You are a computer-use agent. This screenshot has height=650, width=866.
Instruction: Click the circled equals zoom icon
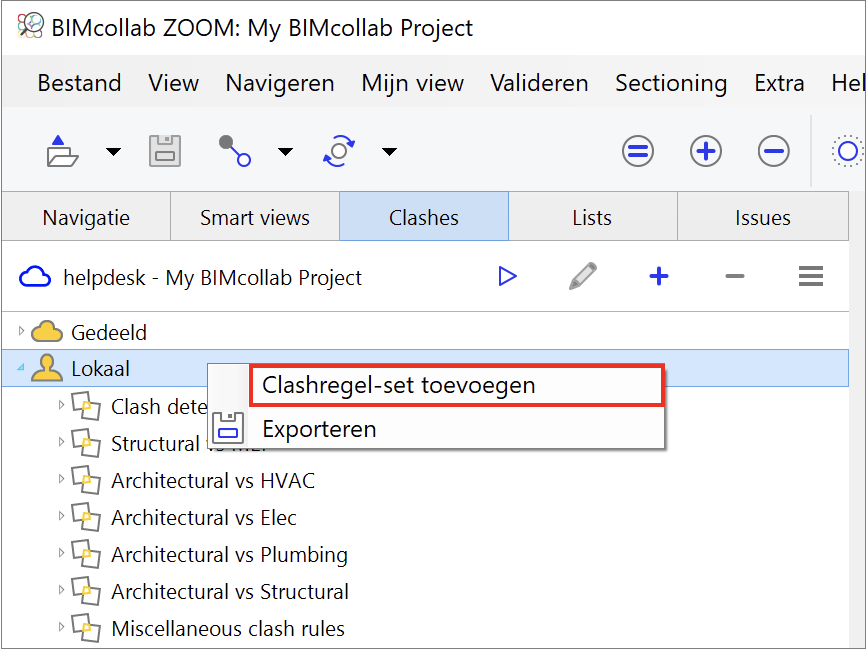(638, 152)
